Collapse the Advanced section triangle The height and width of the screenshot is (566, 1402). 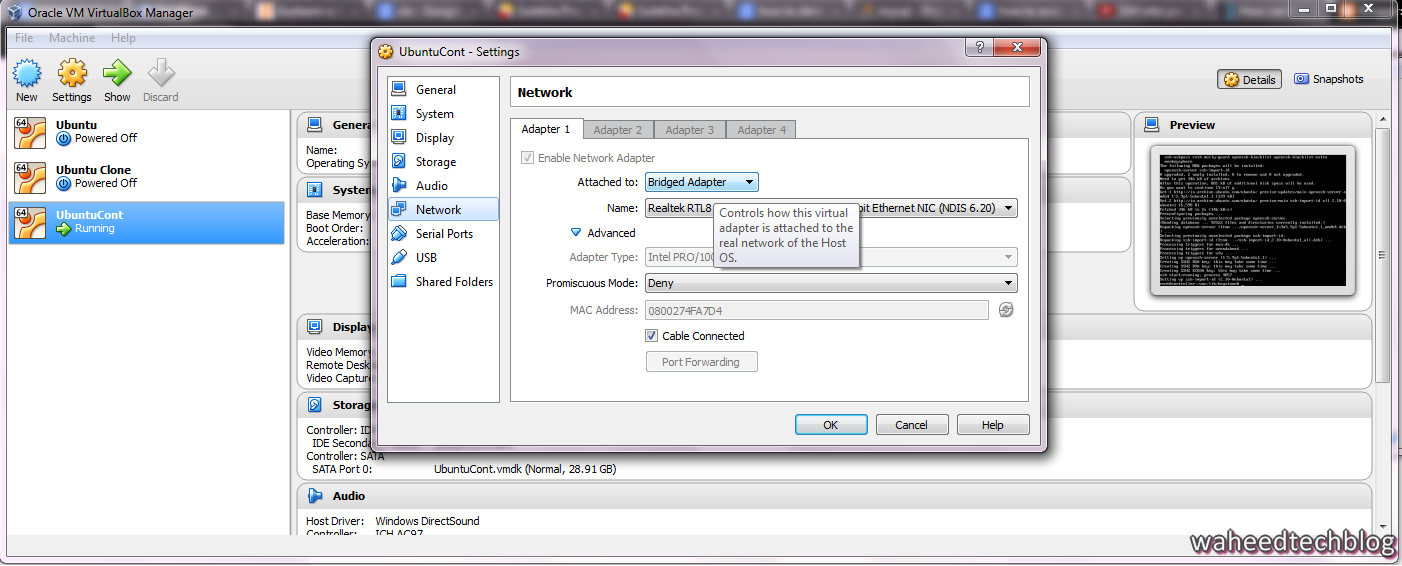coord(576,232)
